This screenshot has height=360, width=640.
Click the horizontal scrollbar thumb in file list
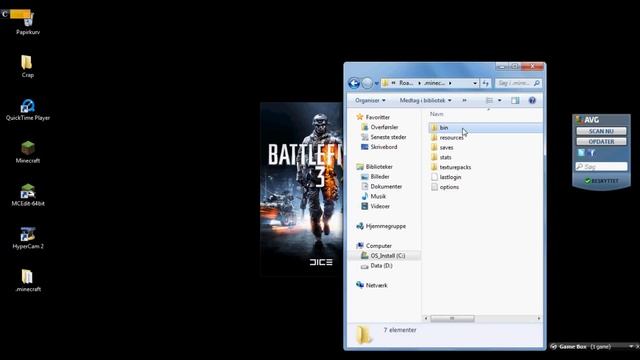pyautogui.click(x=452, y=318)
